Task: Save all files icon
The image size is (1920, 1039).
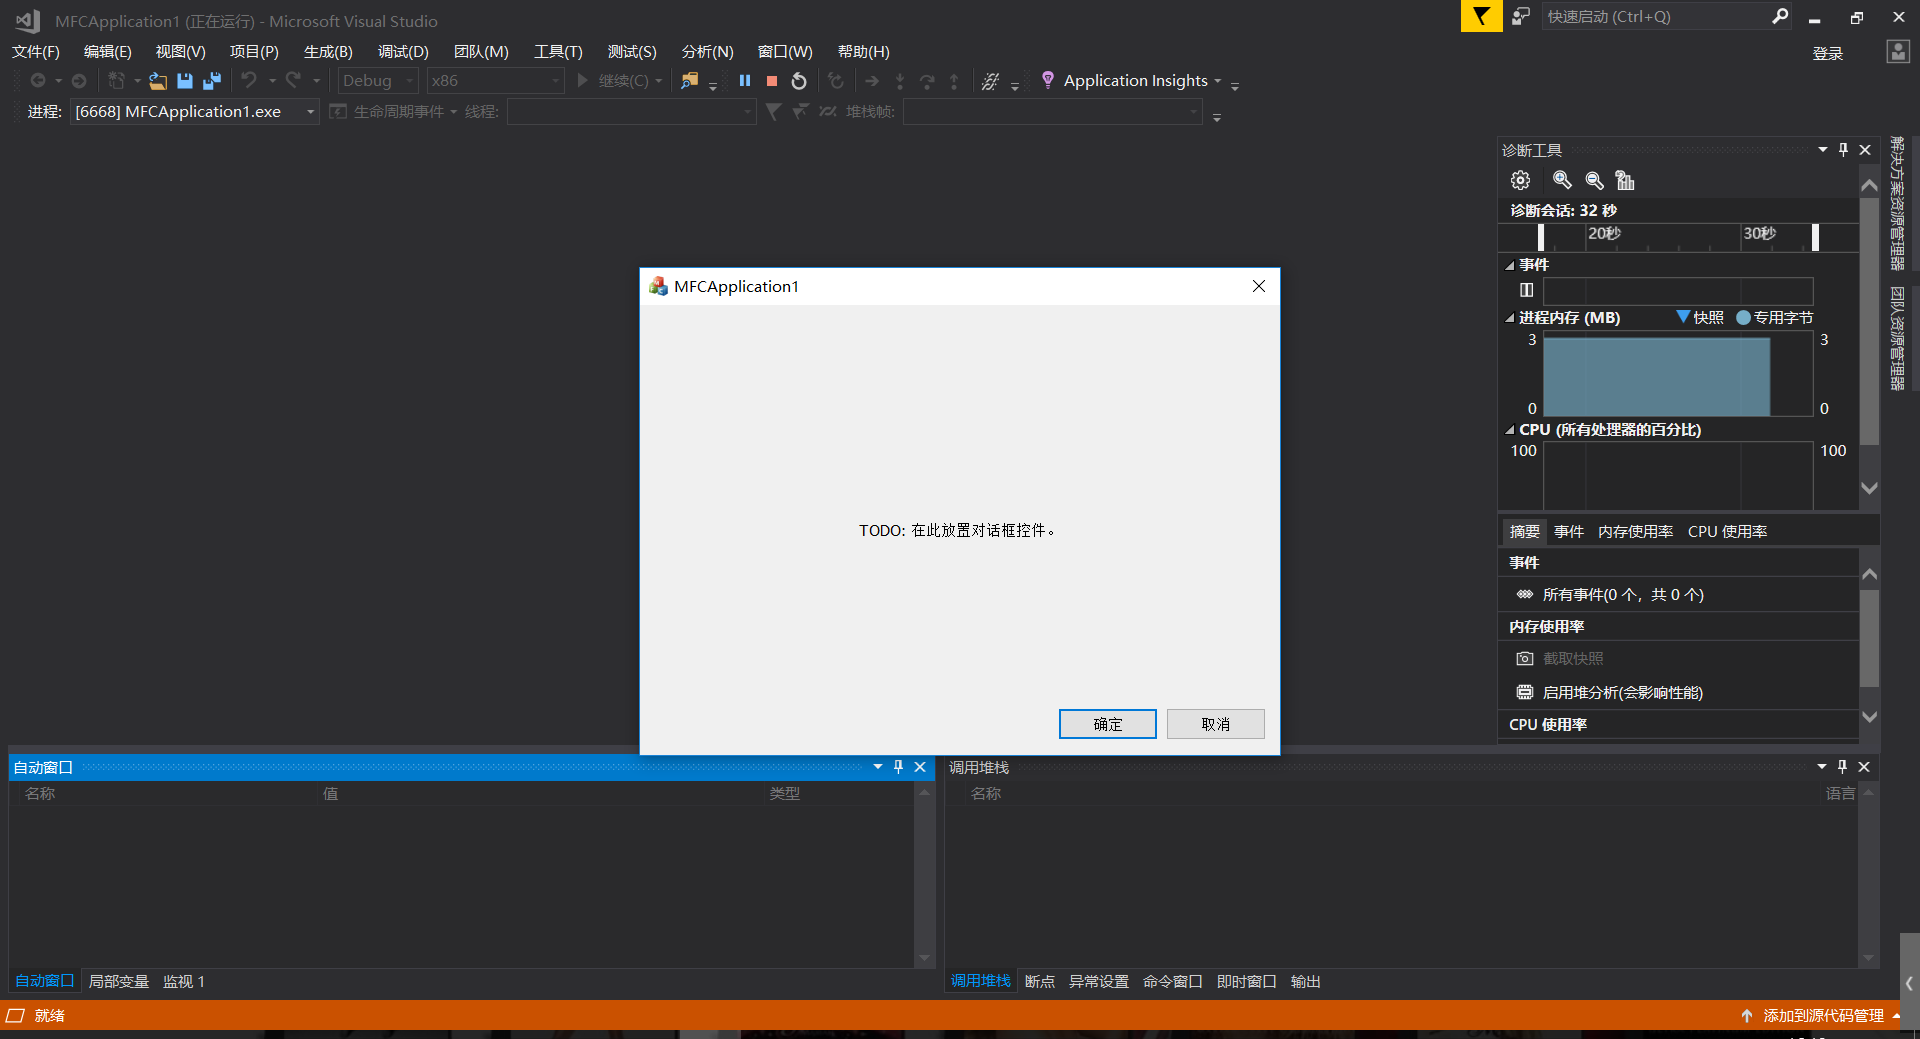Action: coord(212,81)
